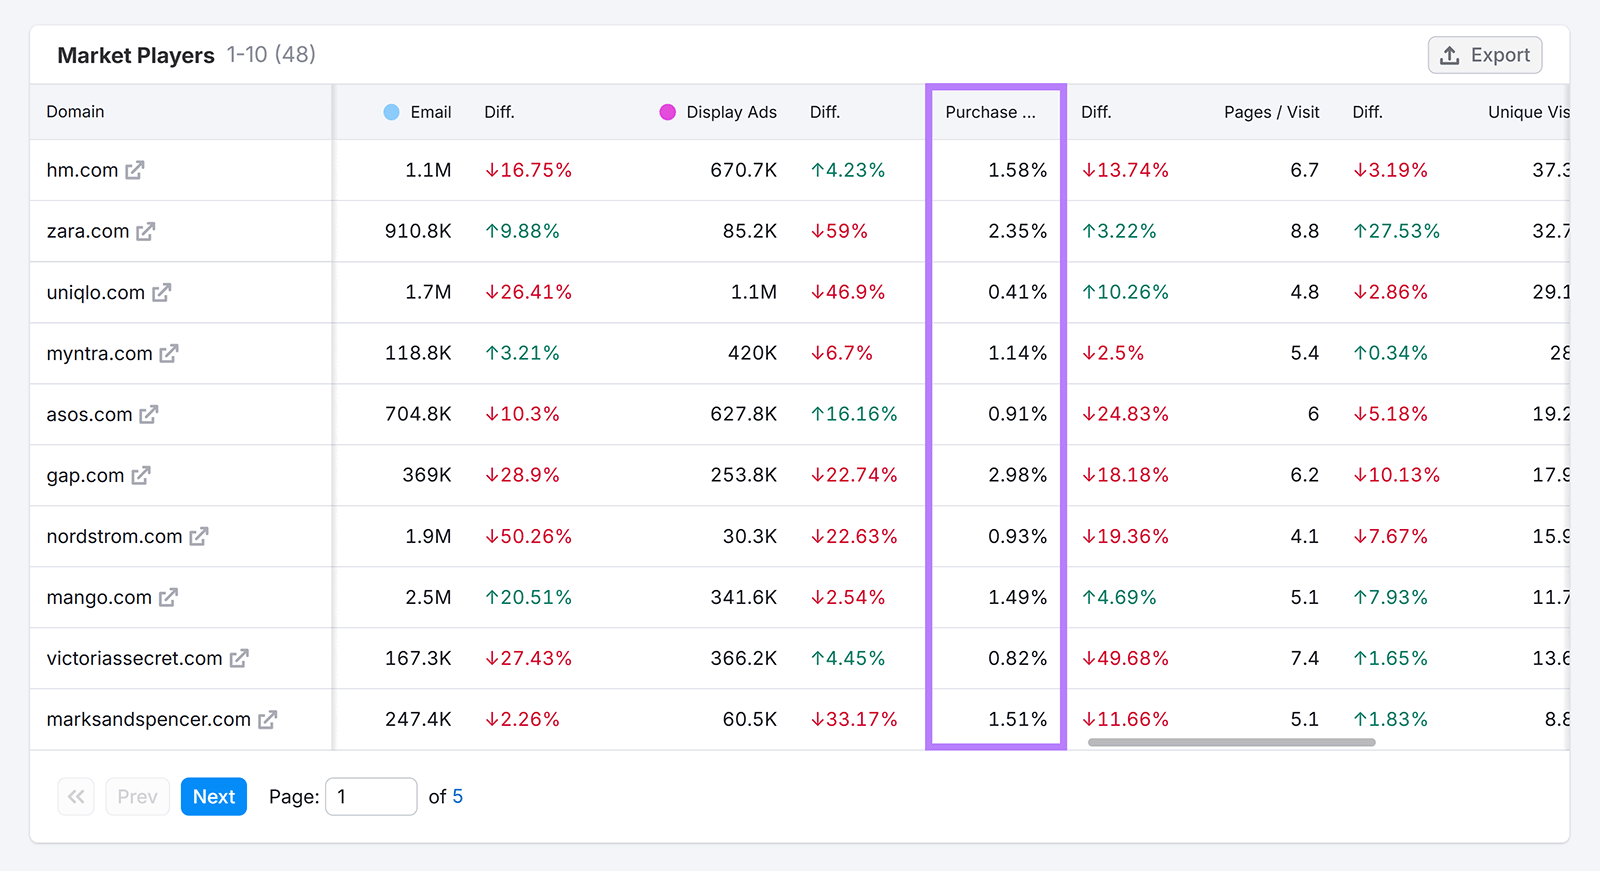Select the gap.com domain text

pyautogui.click(x=85, y=475)
